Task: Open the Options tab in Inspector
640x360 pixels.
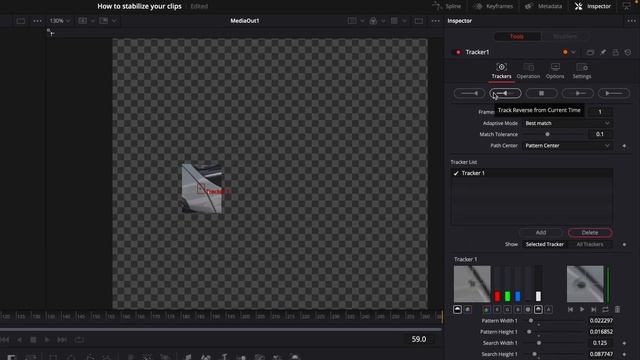Action: [555, 71]
